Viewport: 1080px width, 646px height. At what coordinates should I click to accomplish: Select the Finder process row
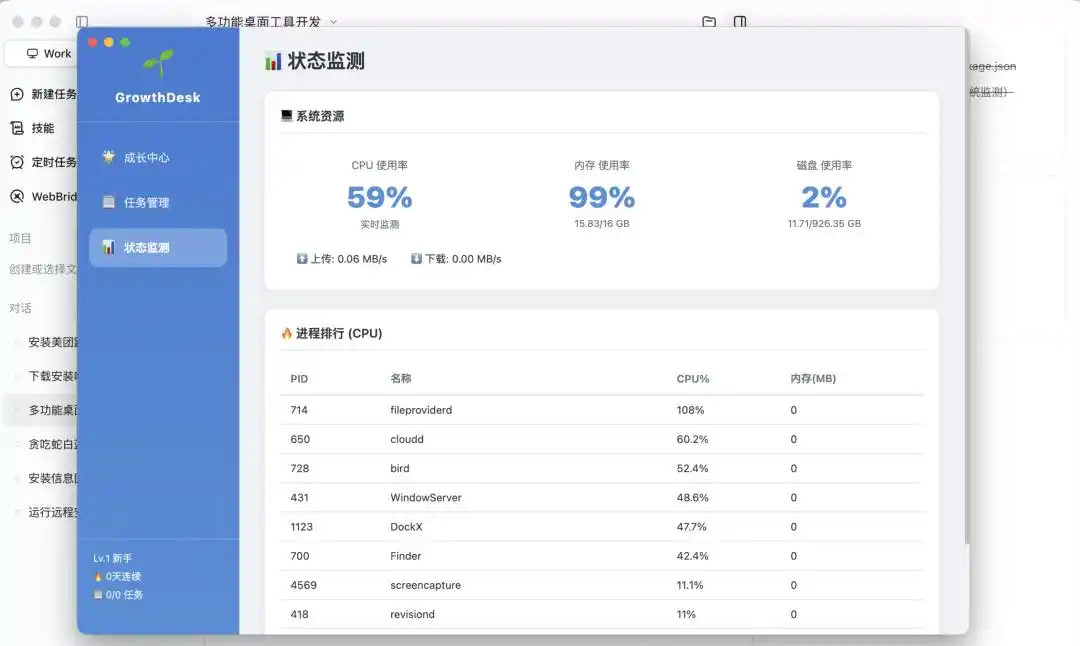point(601,556)
